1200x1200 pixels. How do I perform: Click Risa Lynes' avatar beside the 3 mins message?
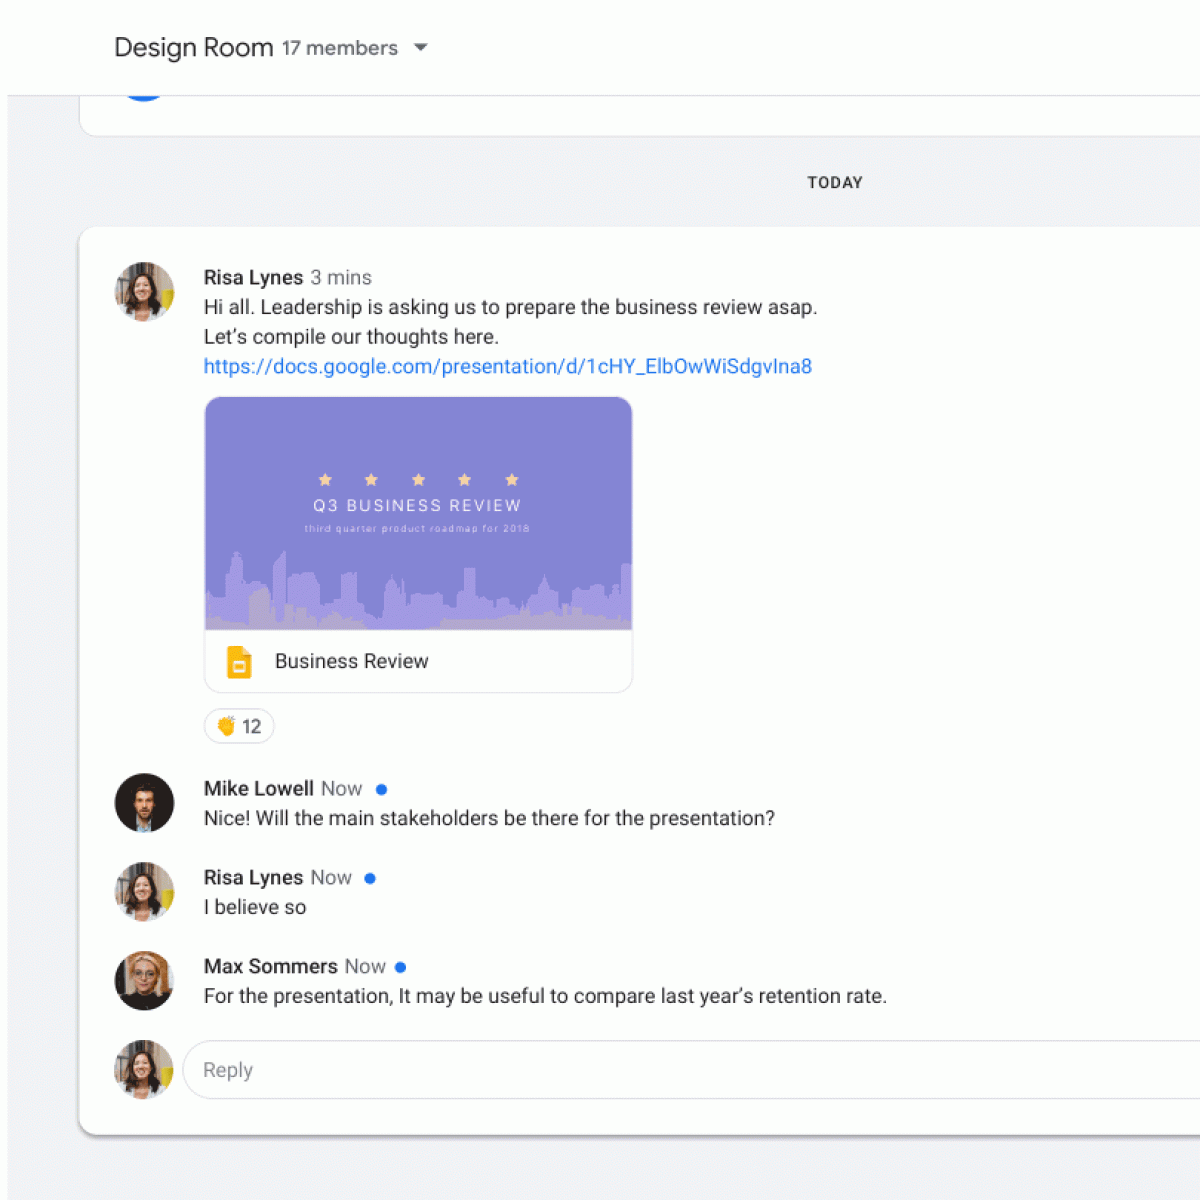[x=144, y=292]
